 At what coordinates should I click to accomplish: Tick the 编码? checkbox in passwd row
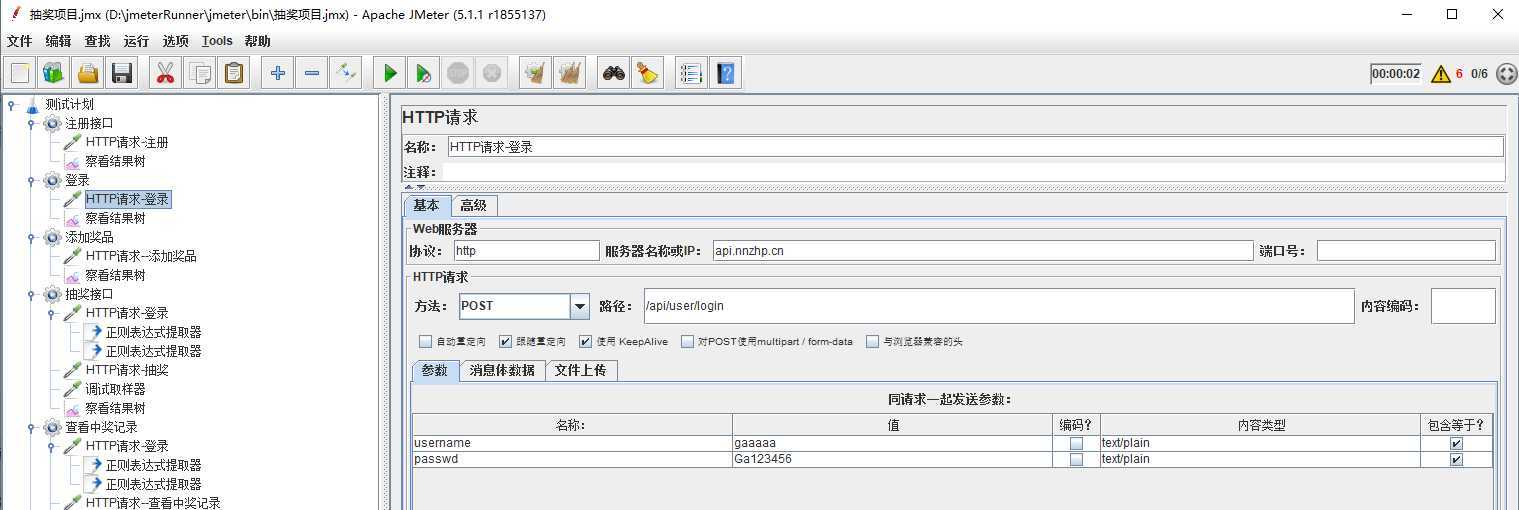click(1076, 460)
